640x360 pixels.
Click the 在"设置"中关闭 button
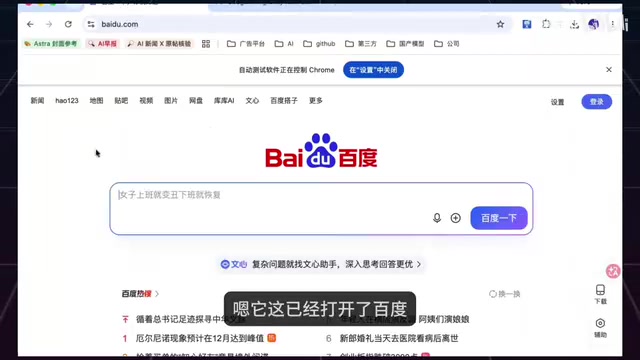coord(373,70)
